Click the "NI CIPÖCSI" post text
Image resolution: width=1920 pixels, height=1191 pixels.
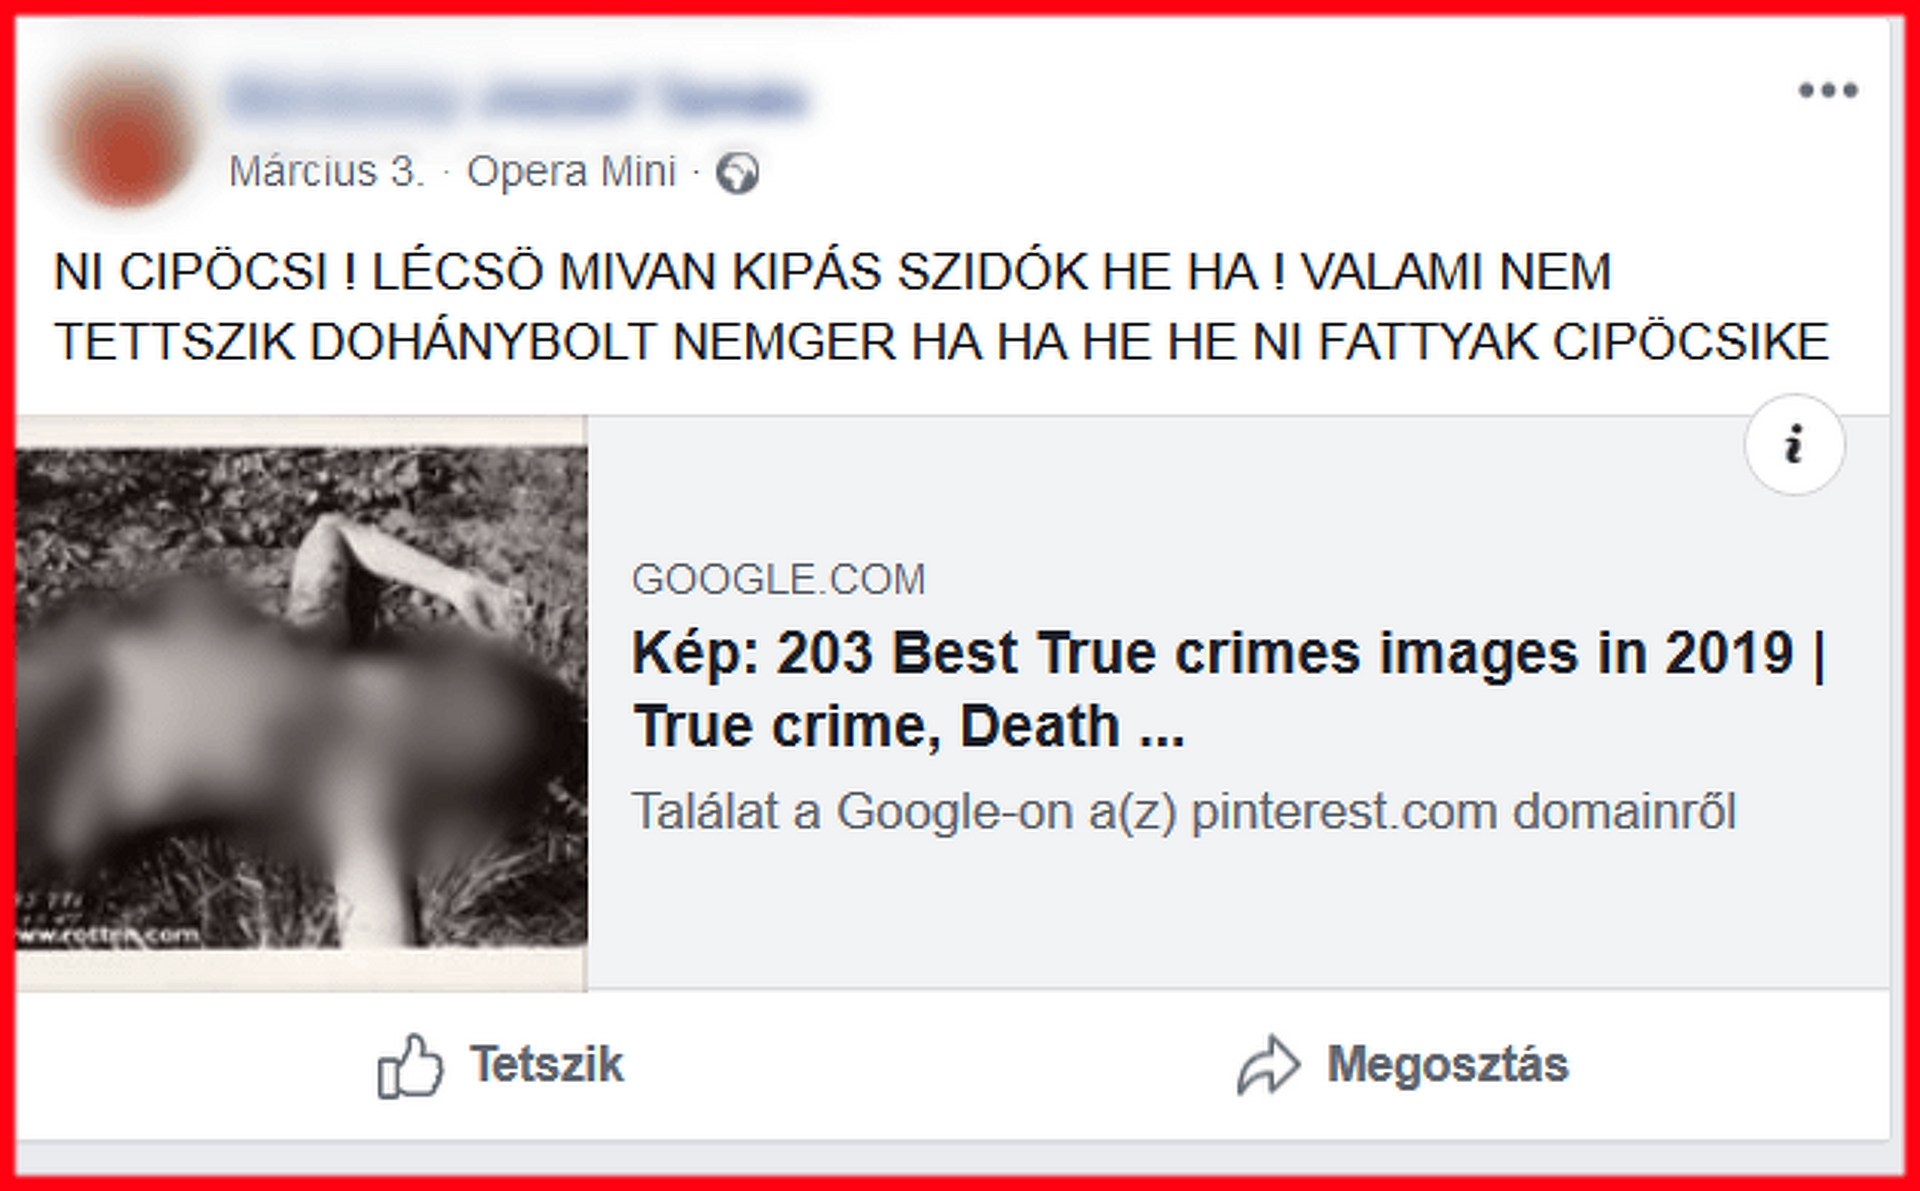click(x=191, y=272)
